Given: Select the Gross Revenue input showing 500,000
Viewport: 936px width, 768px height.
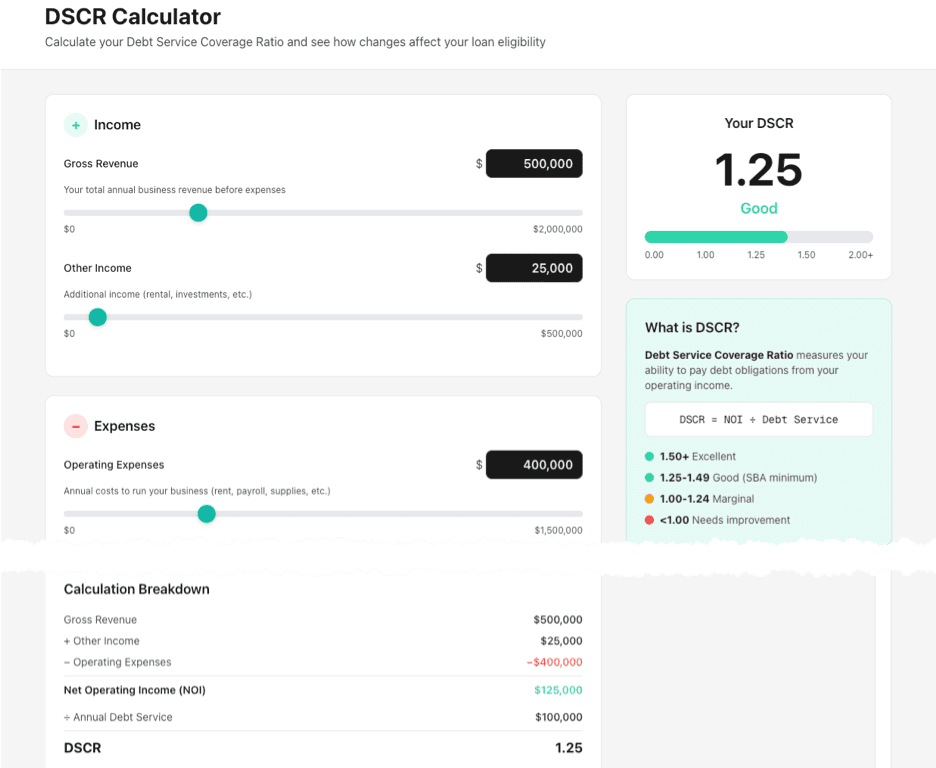Looking at the screenshot, I should [x=534, y=163].
